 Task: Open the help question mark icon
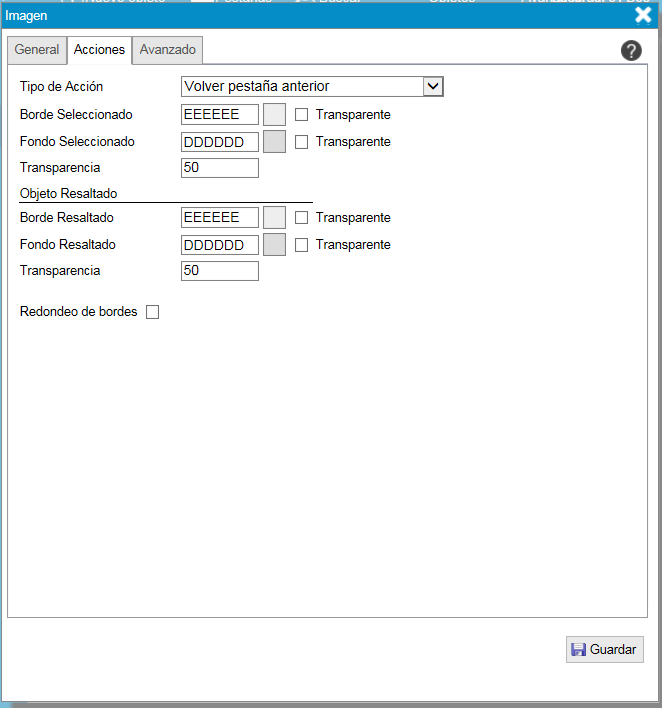tap(631, 51)
